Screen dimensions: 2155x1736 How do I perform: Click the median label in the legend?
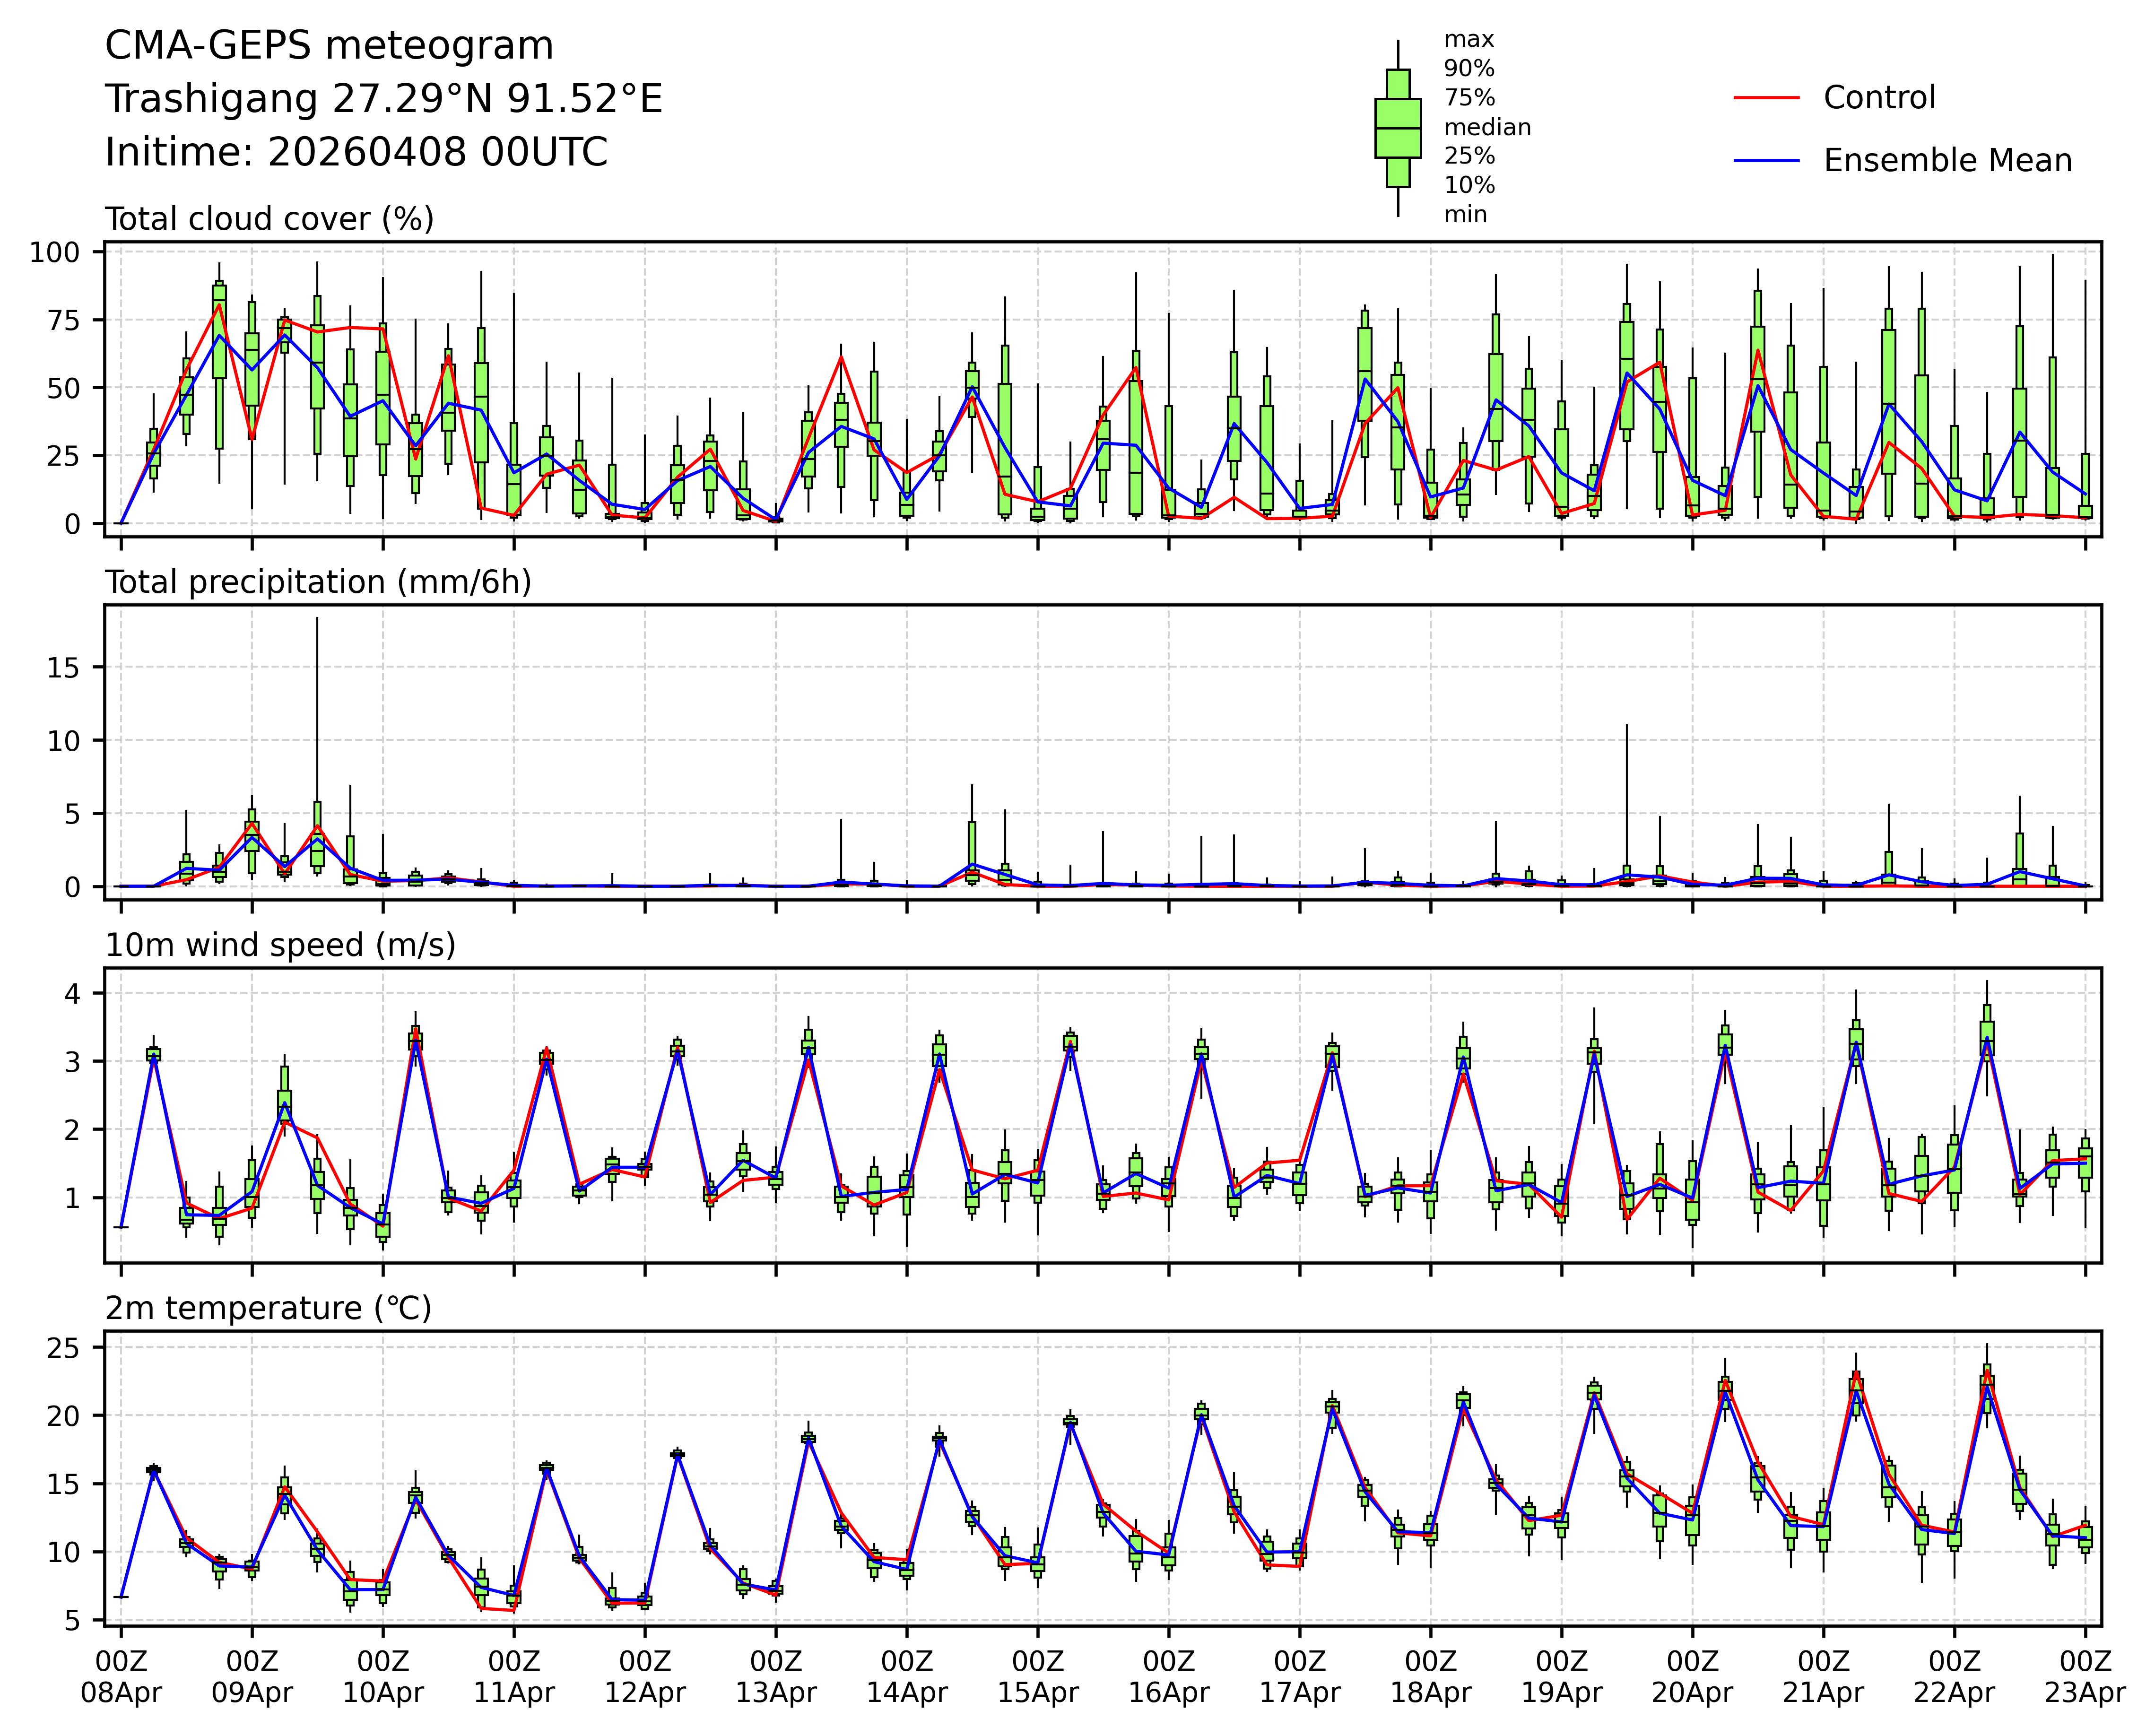pos(1487,127)
